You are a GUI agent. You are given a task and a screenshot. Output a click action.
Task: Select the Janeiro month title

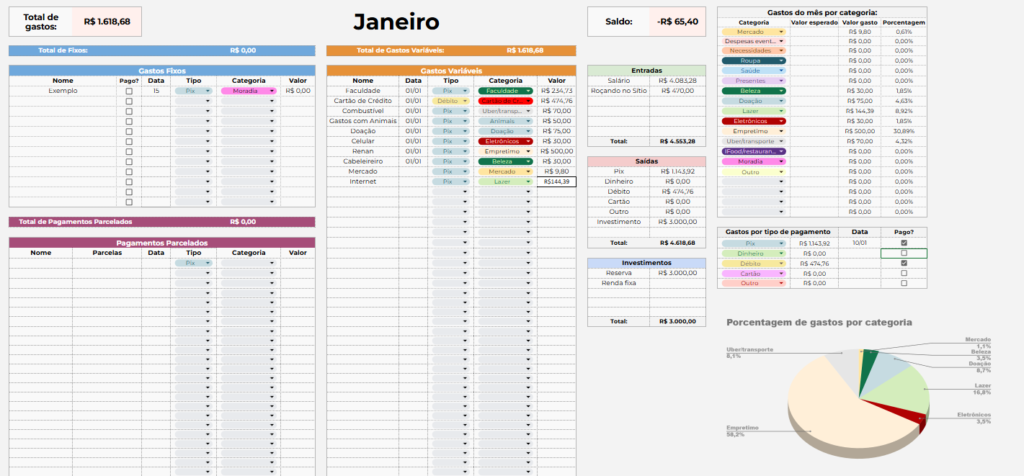click(395, 22)
